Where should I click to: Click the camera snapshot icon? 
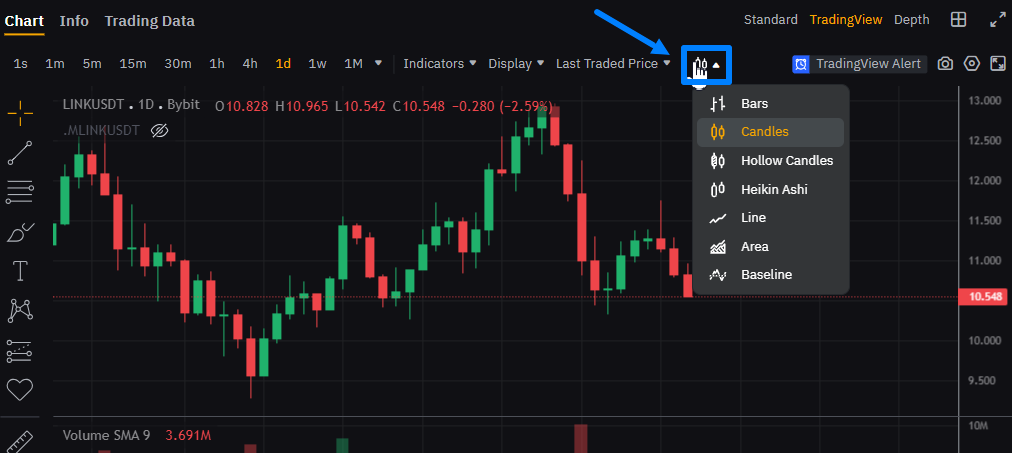coord(945,64)
